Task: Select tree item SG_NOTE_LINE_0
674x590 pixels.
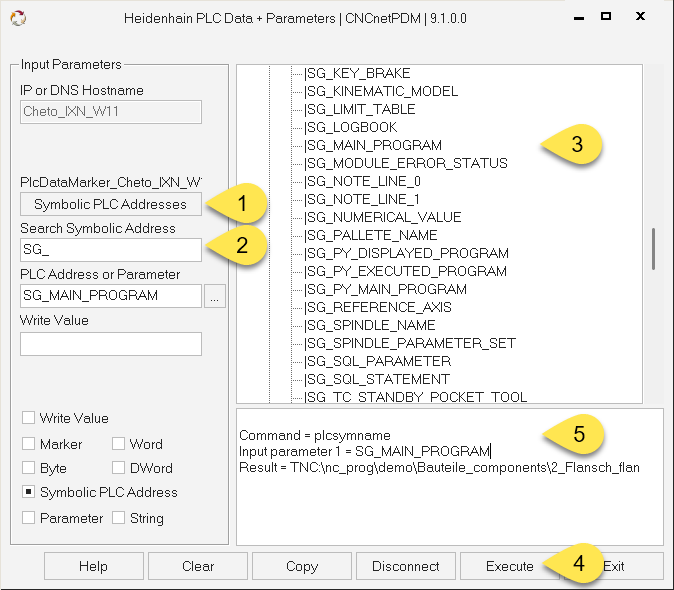Action: pos(362,182)
